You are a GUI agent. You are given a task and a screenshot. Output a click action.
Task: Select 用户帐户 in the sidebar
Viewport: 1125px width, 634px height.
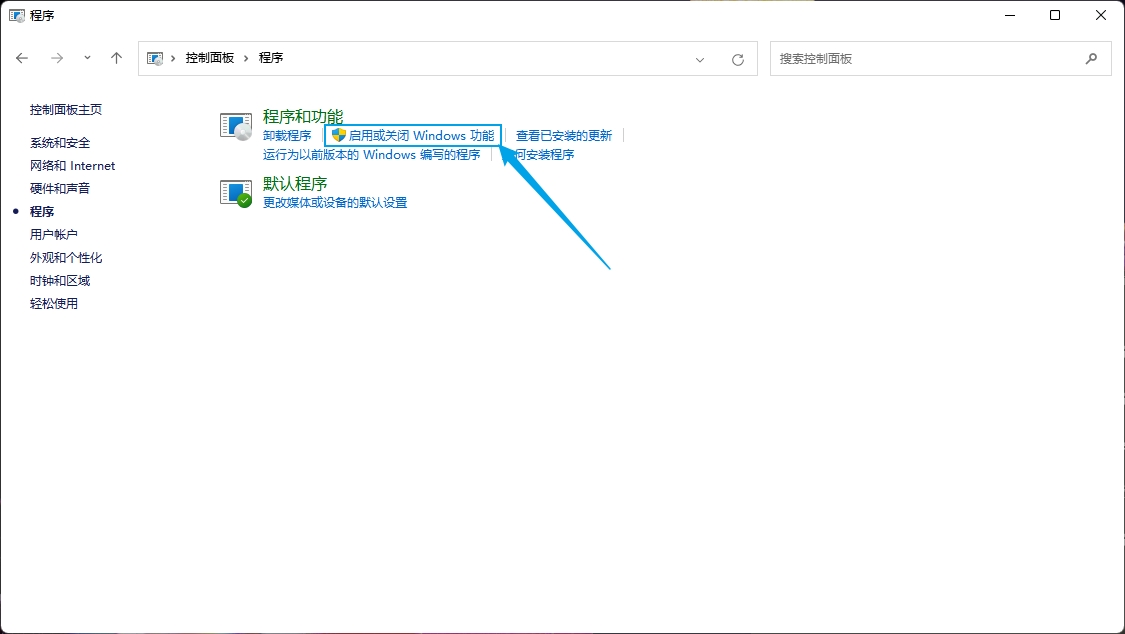point(54,235)
